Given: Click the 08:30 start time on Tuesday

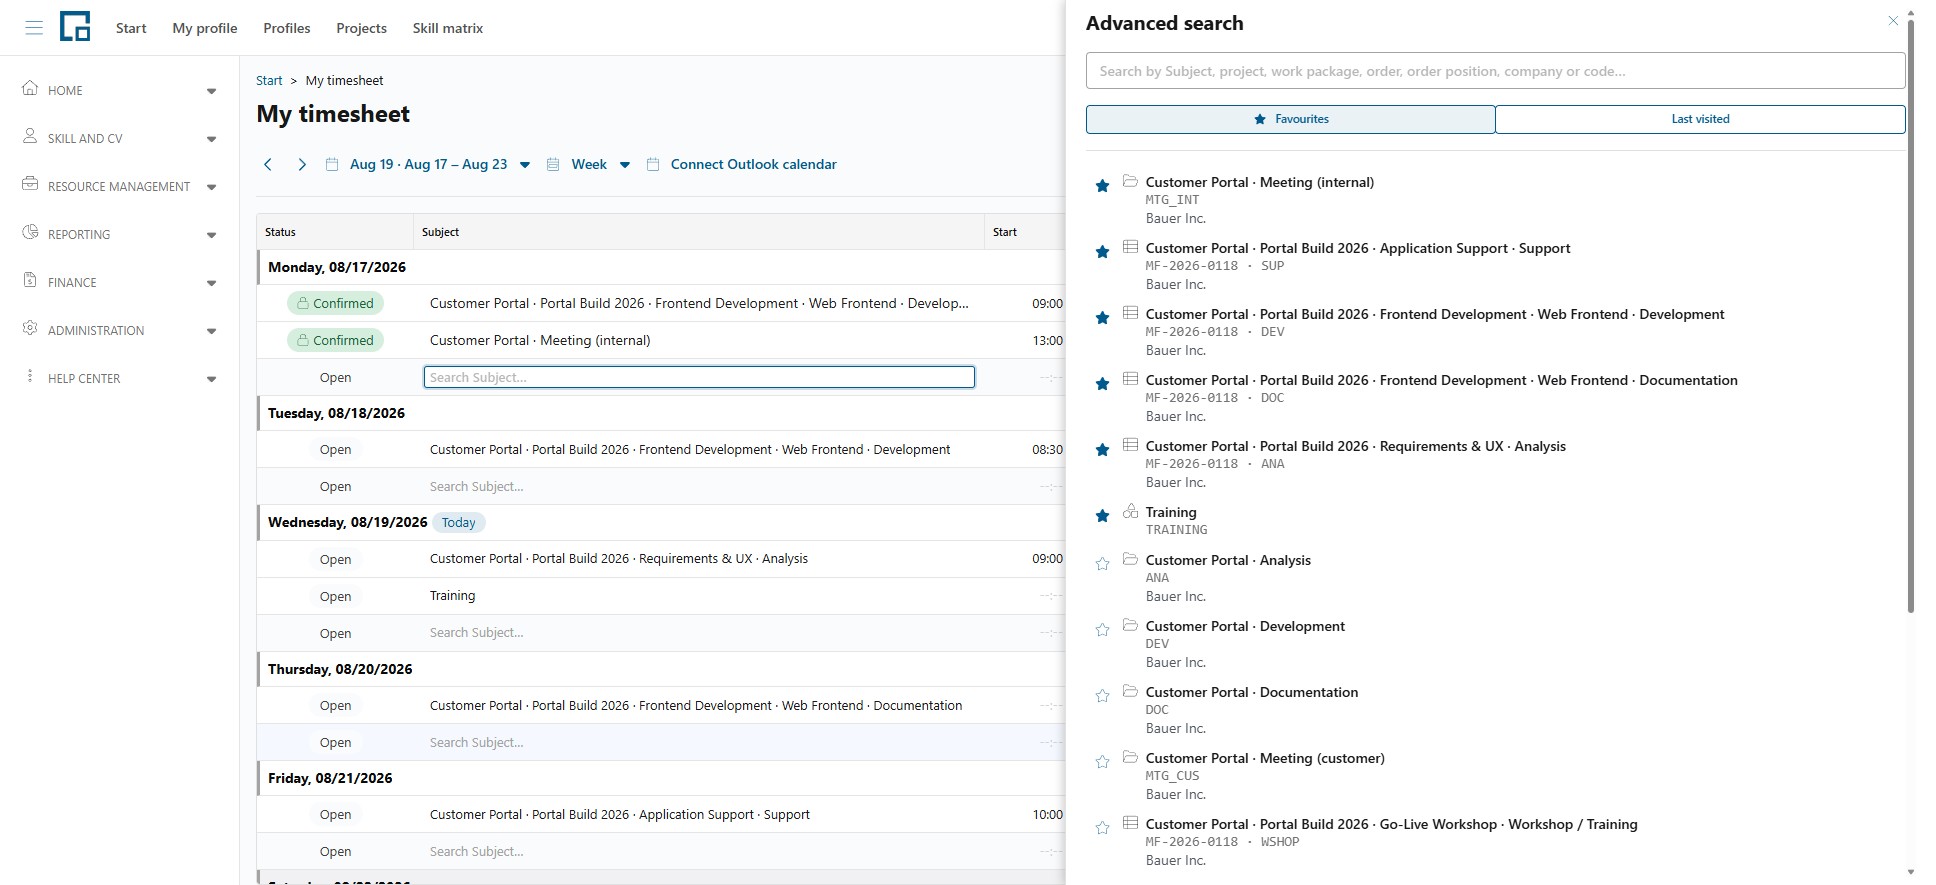Looking at the screenshot, I should coord(1047,450).
